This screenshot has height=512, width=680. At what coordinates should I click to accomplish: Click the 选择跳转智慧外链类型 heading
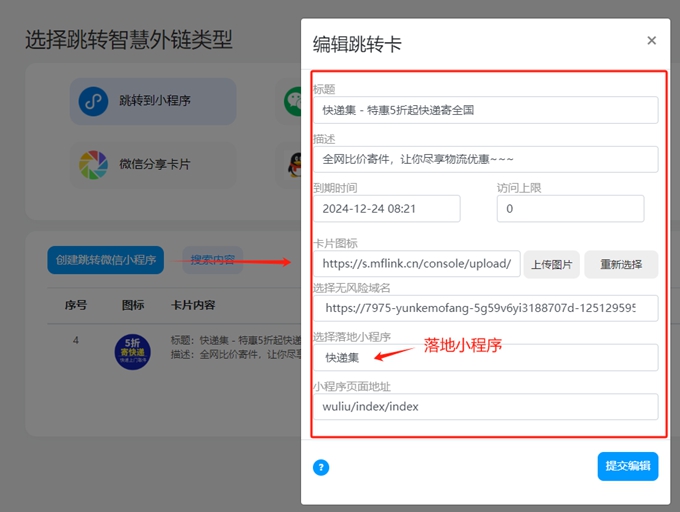[129, 40]
